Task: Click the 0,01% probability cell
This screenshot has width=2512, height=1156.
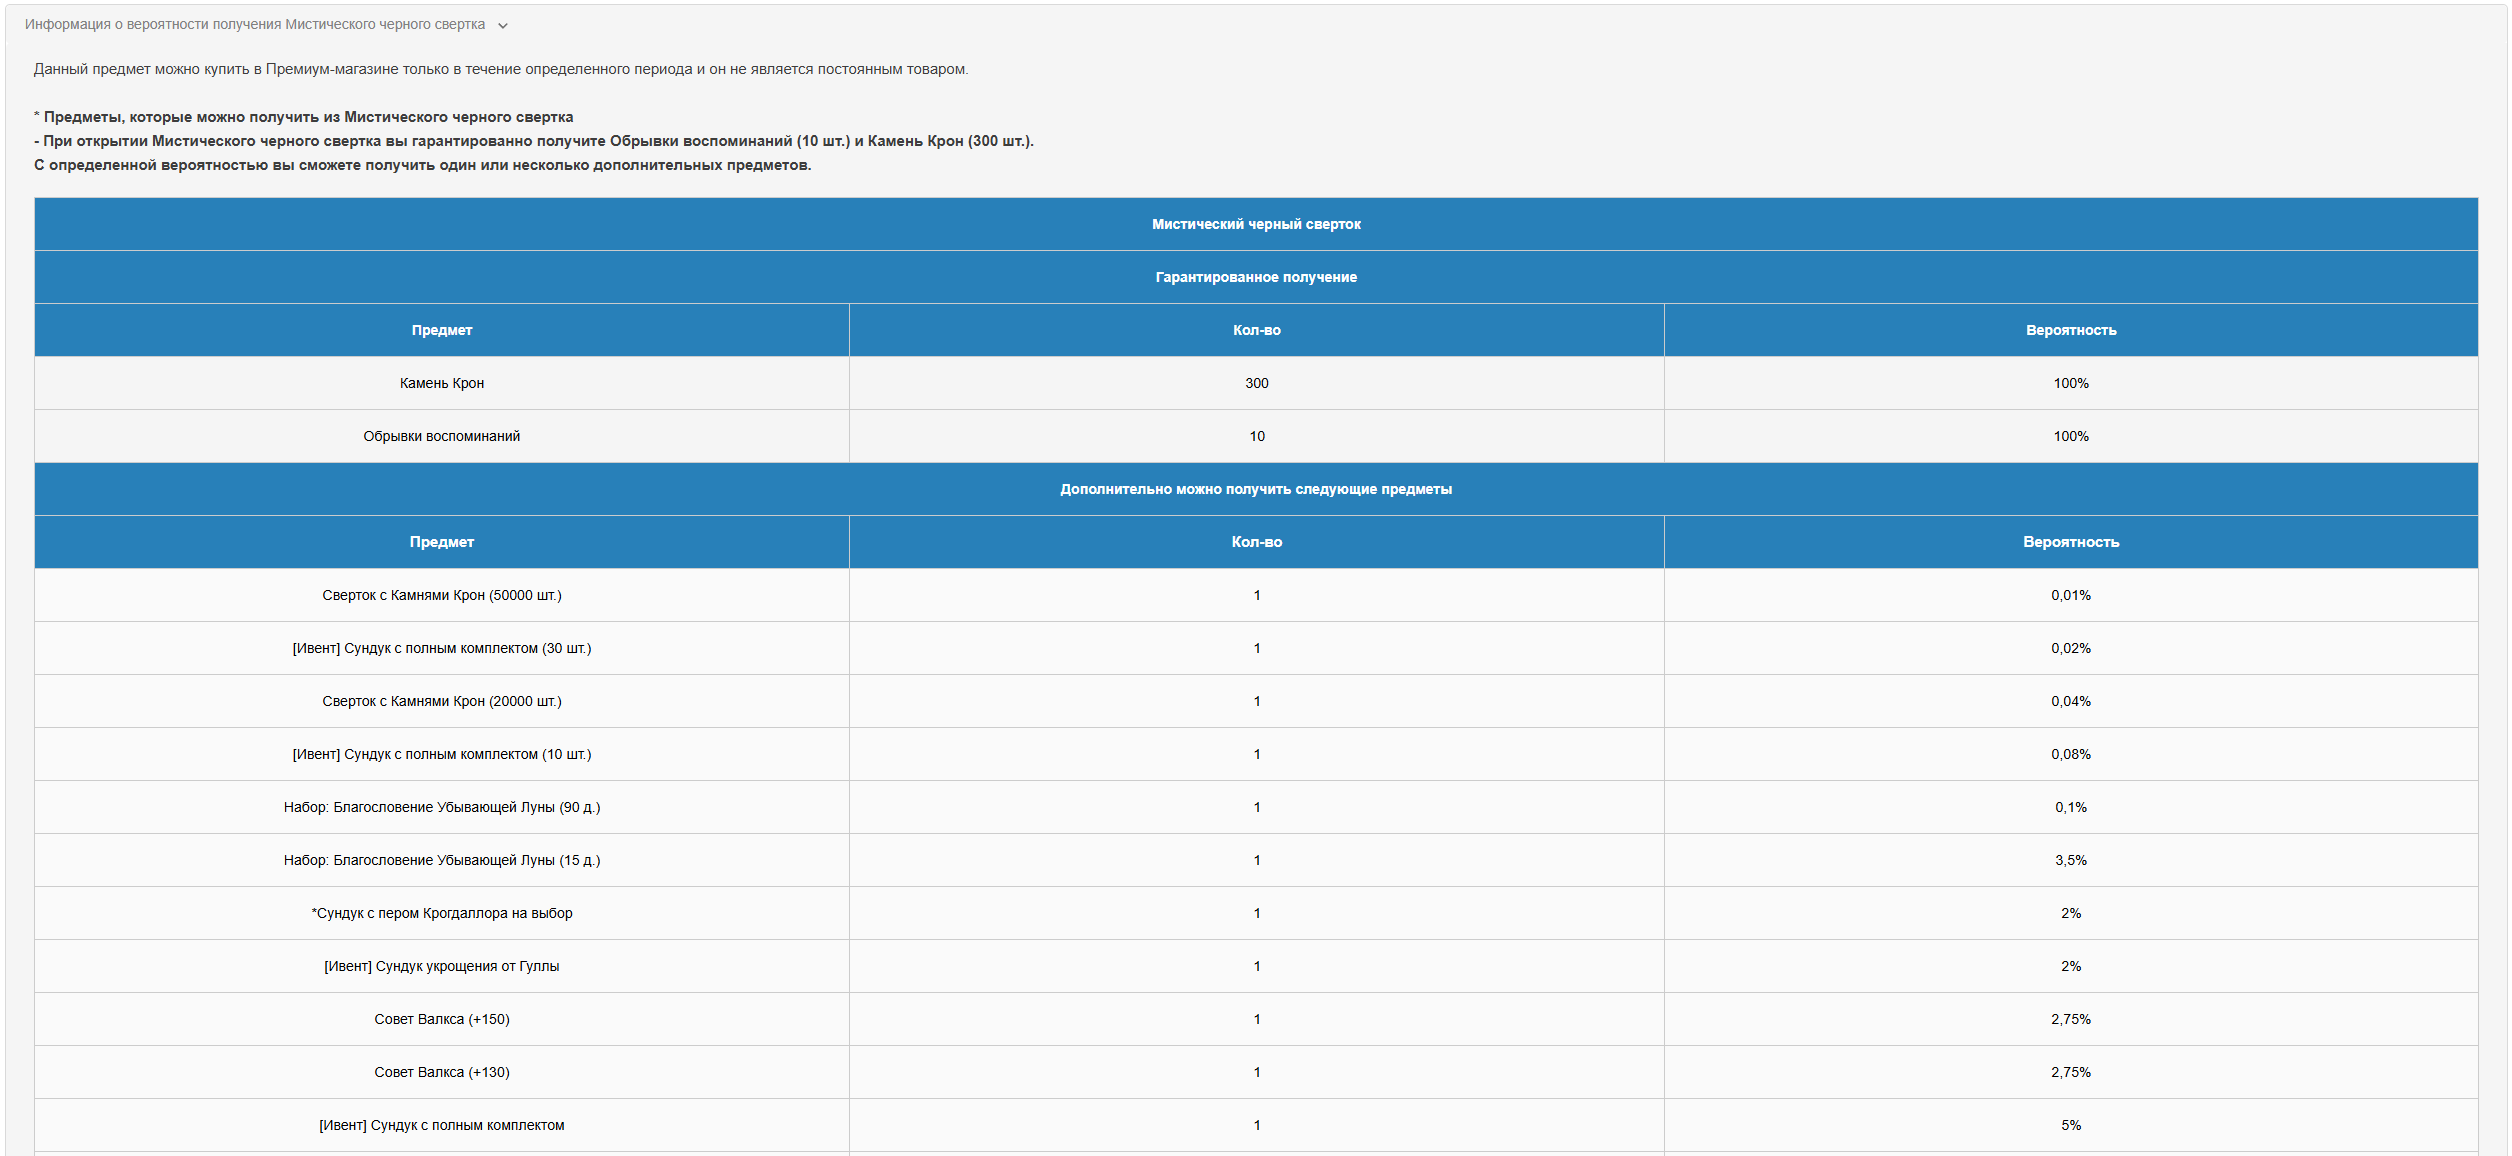Action: coord(2070,595)
